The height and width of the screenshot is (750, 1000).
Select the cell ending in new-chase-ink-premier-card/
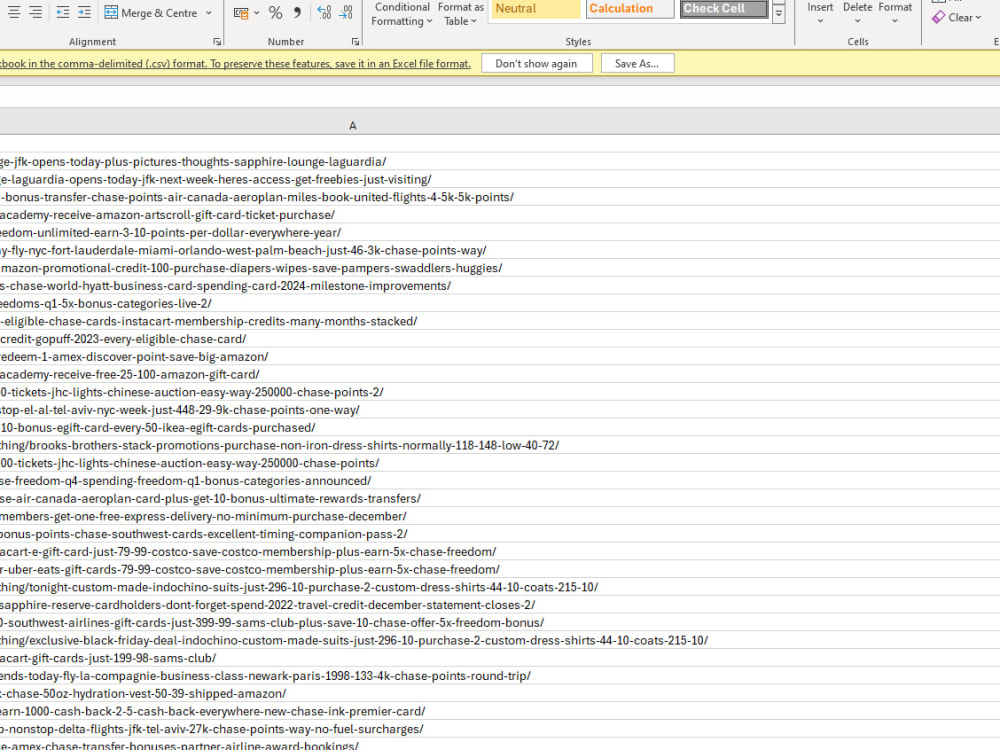[500, 712]
